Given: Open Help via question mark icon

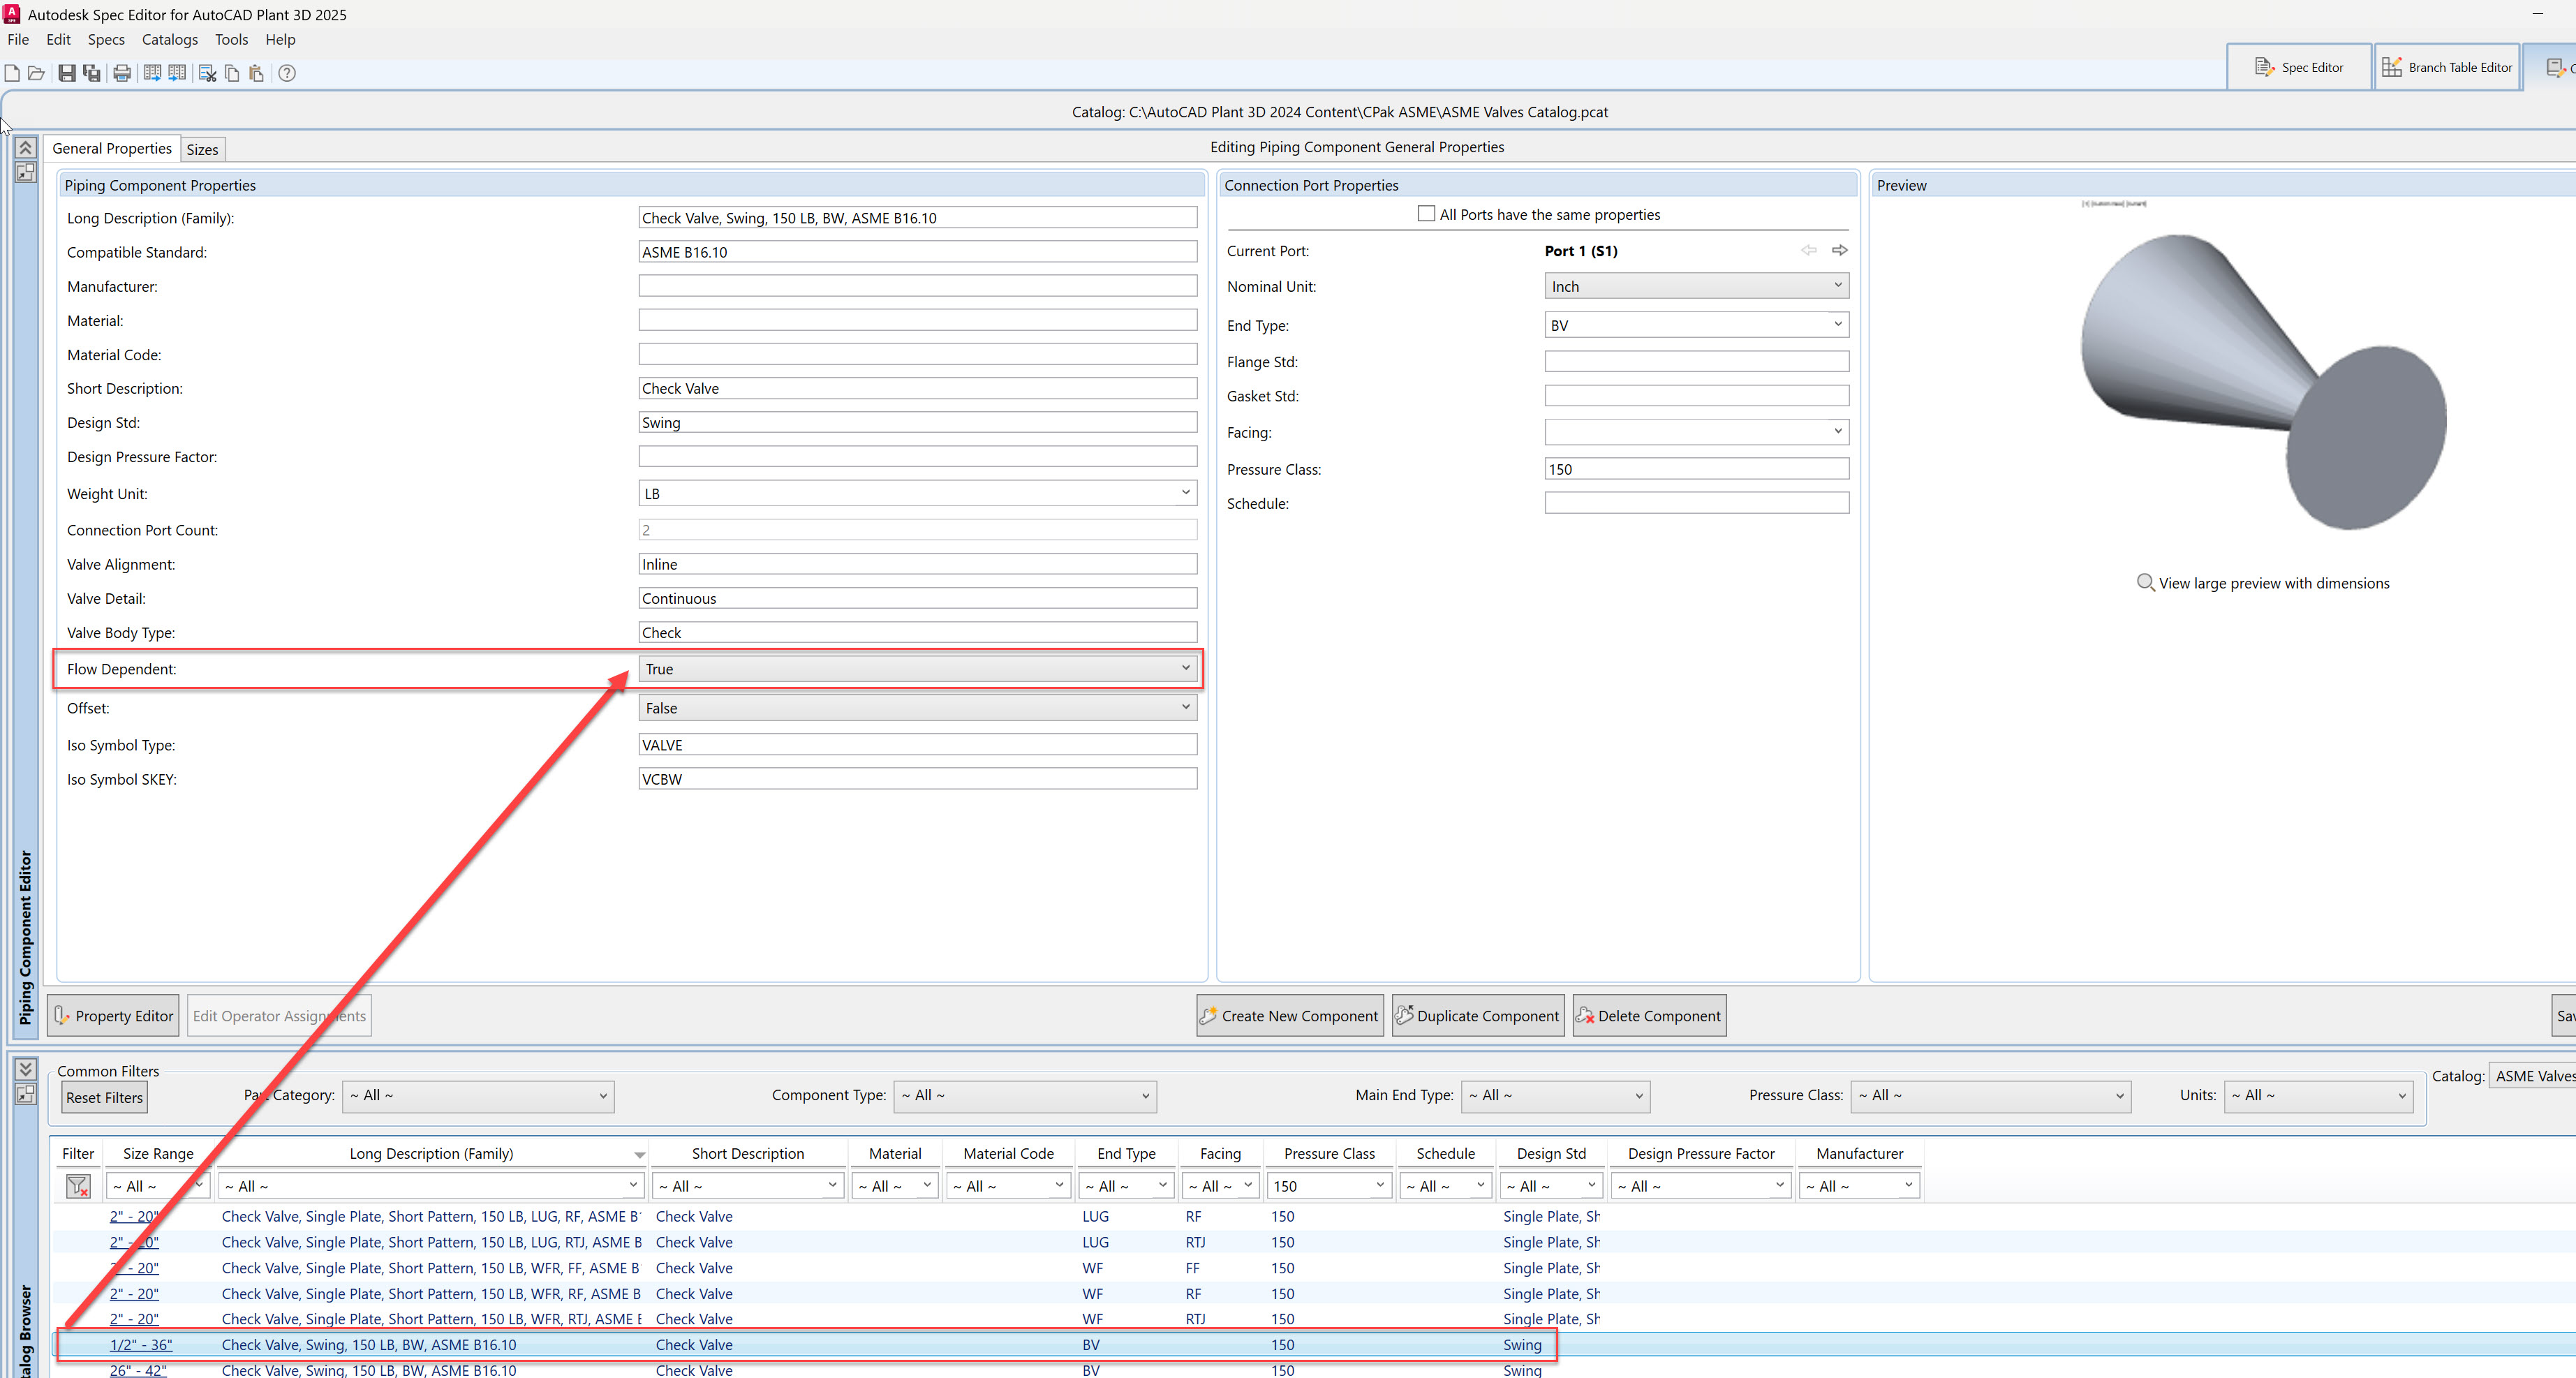Looking at the screenshot, I should click(x=287, y=73).
